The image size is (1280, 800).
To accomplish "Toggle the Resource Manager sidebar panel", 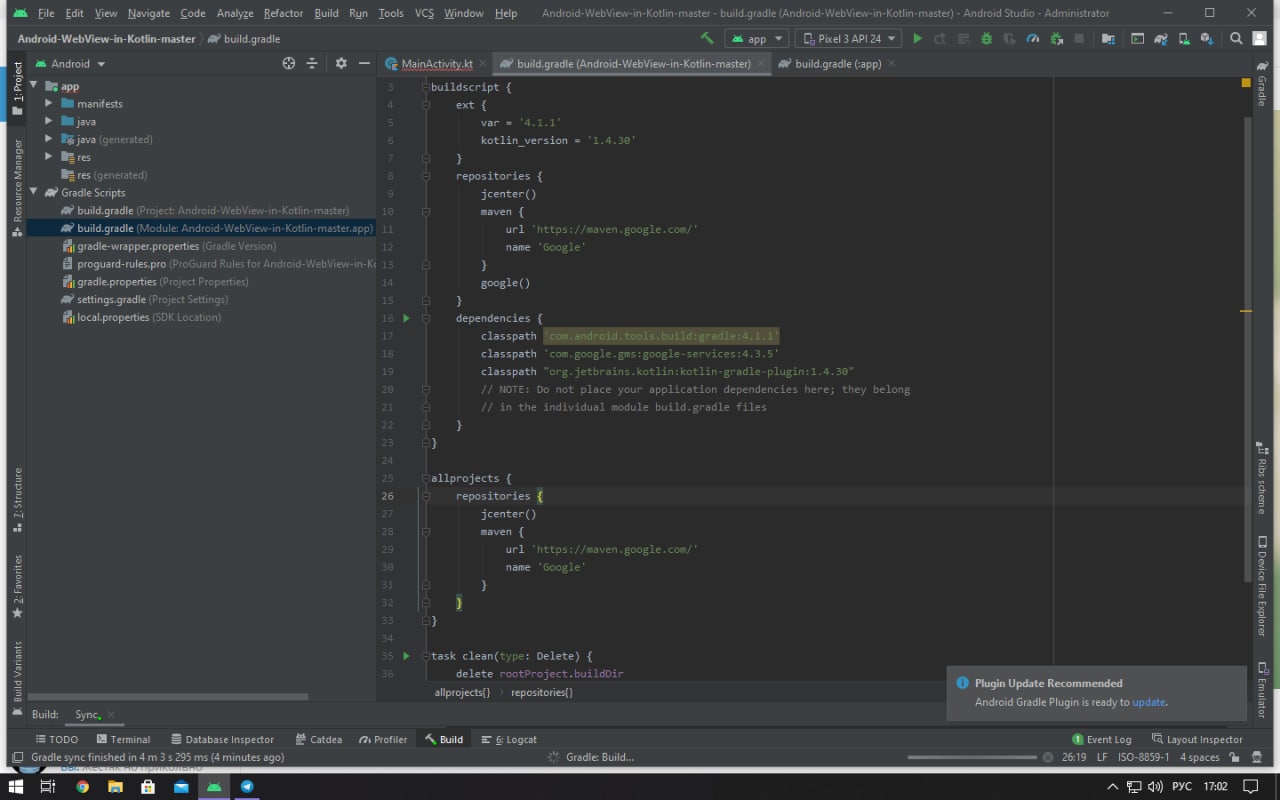I will 17,188.
